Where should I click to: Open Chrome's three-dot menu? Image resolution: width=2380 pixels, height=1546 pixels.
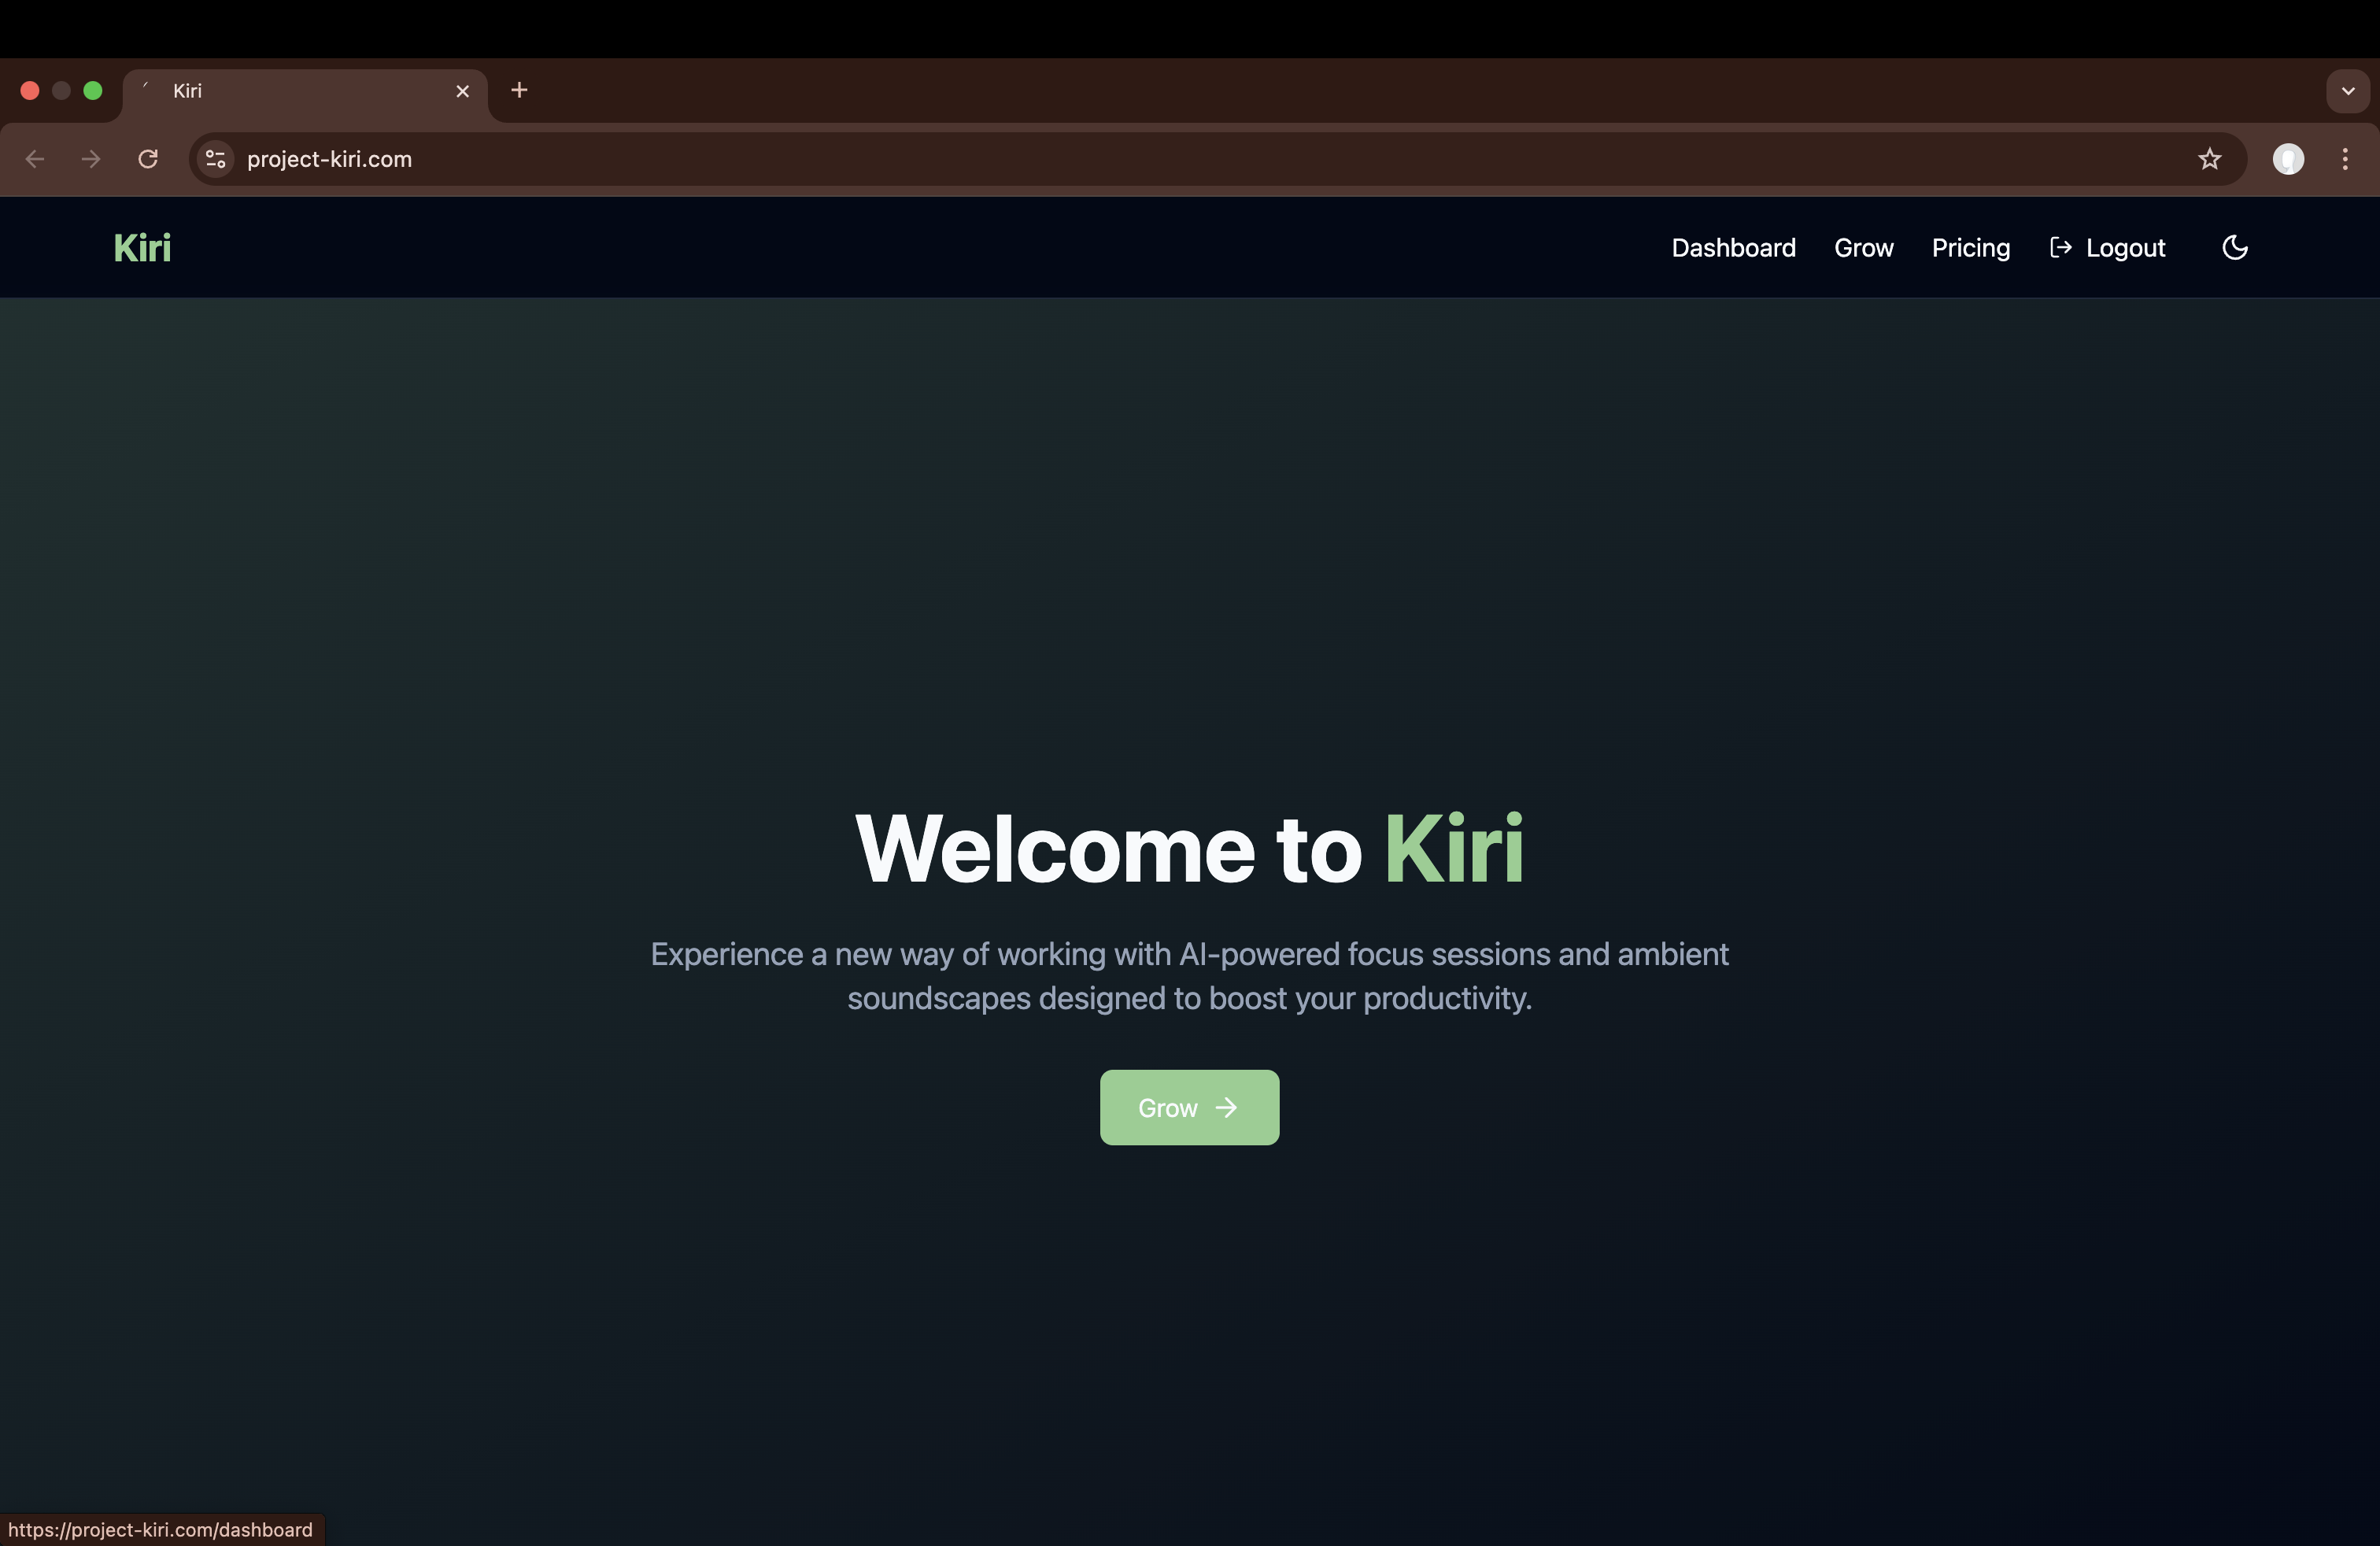2345,159
